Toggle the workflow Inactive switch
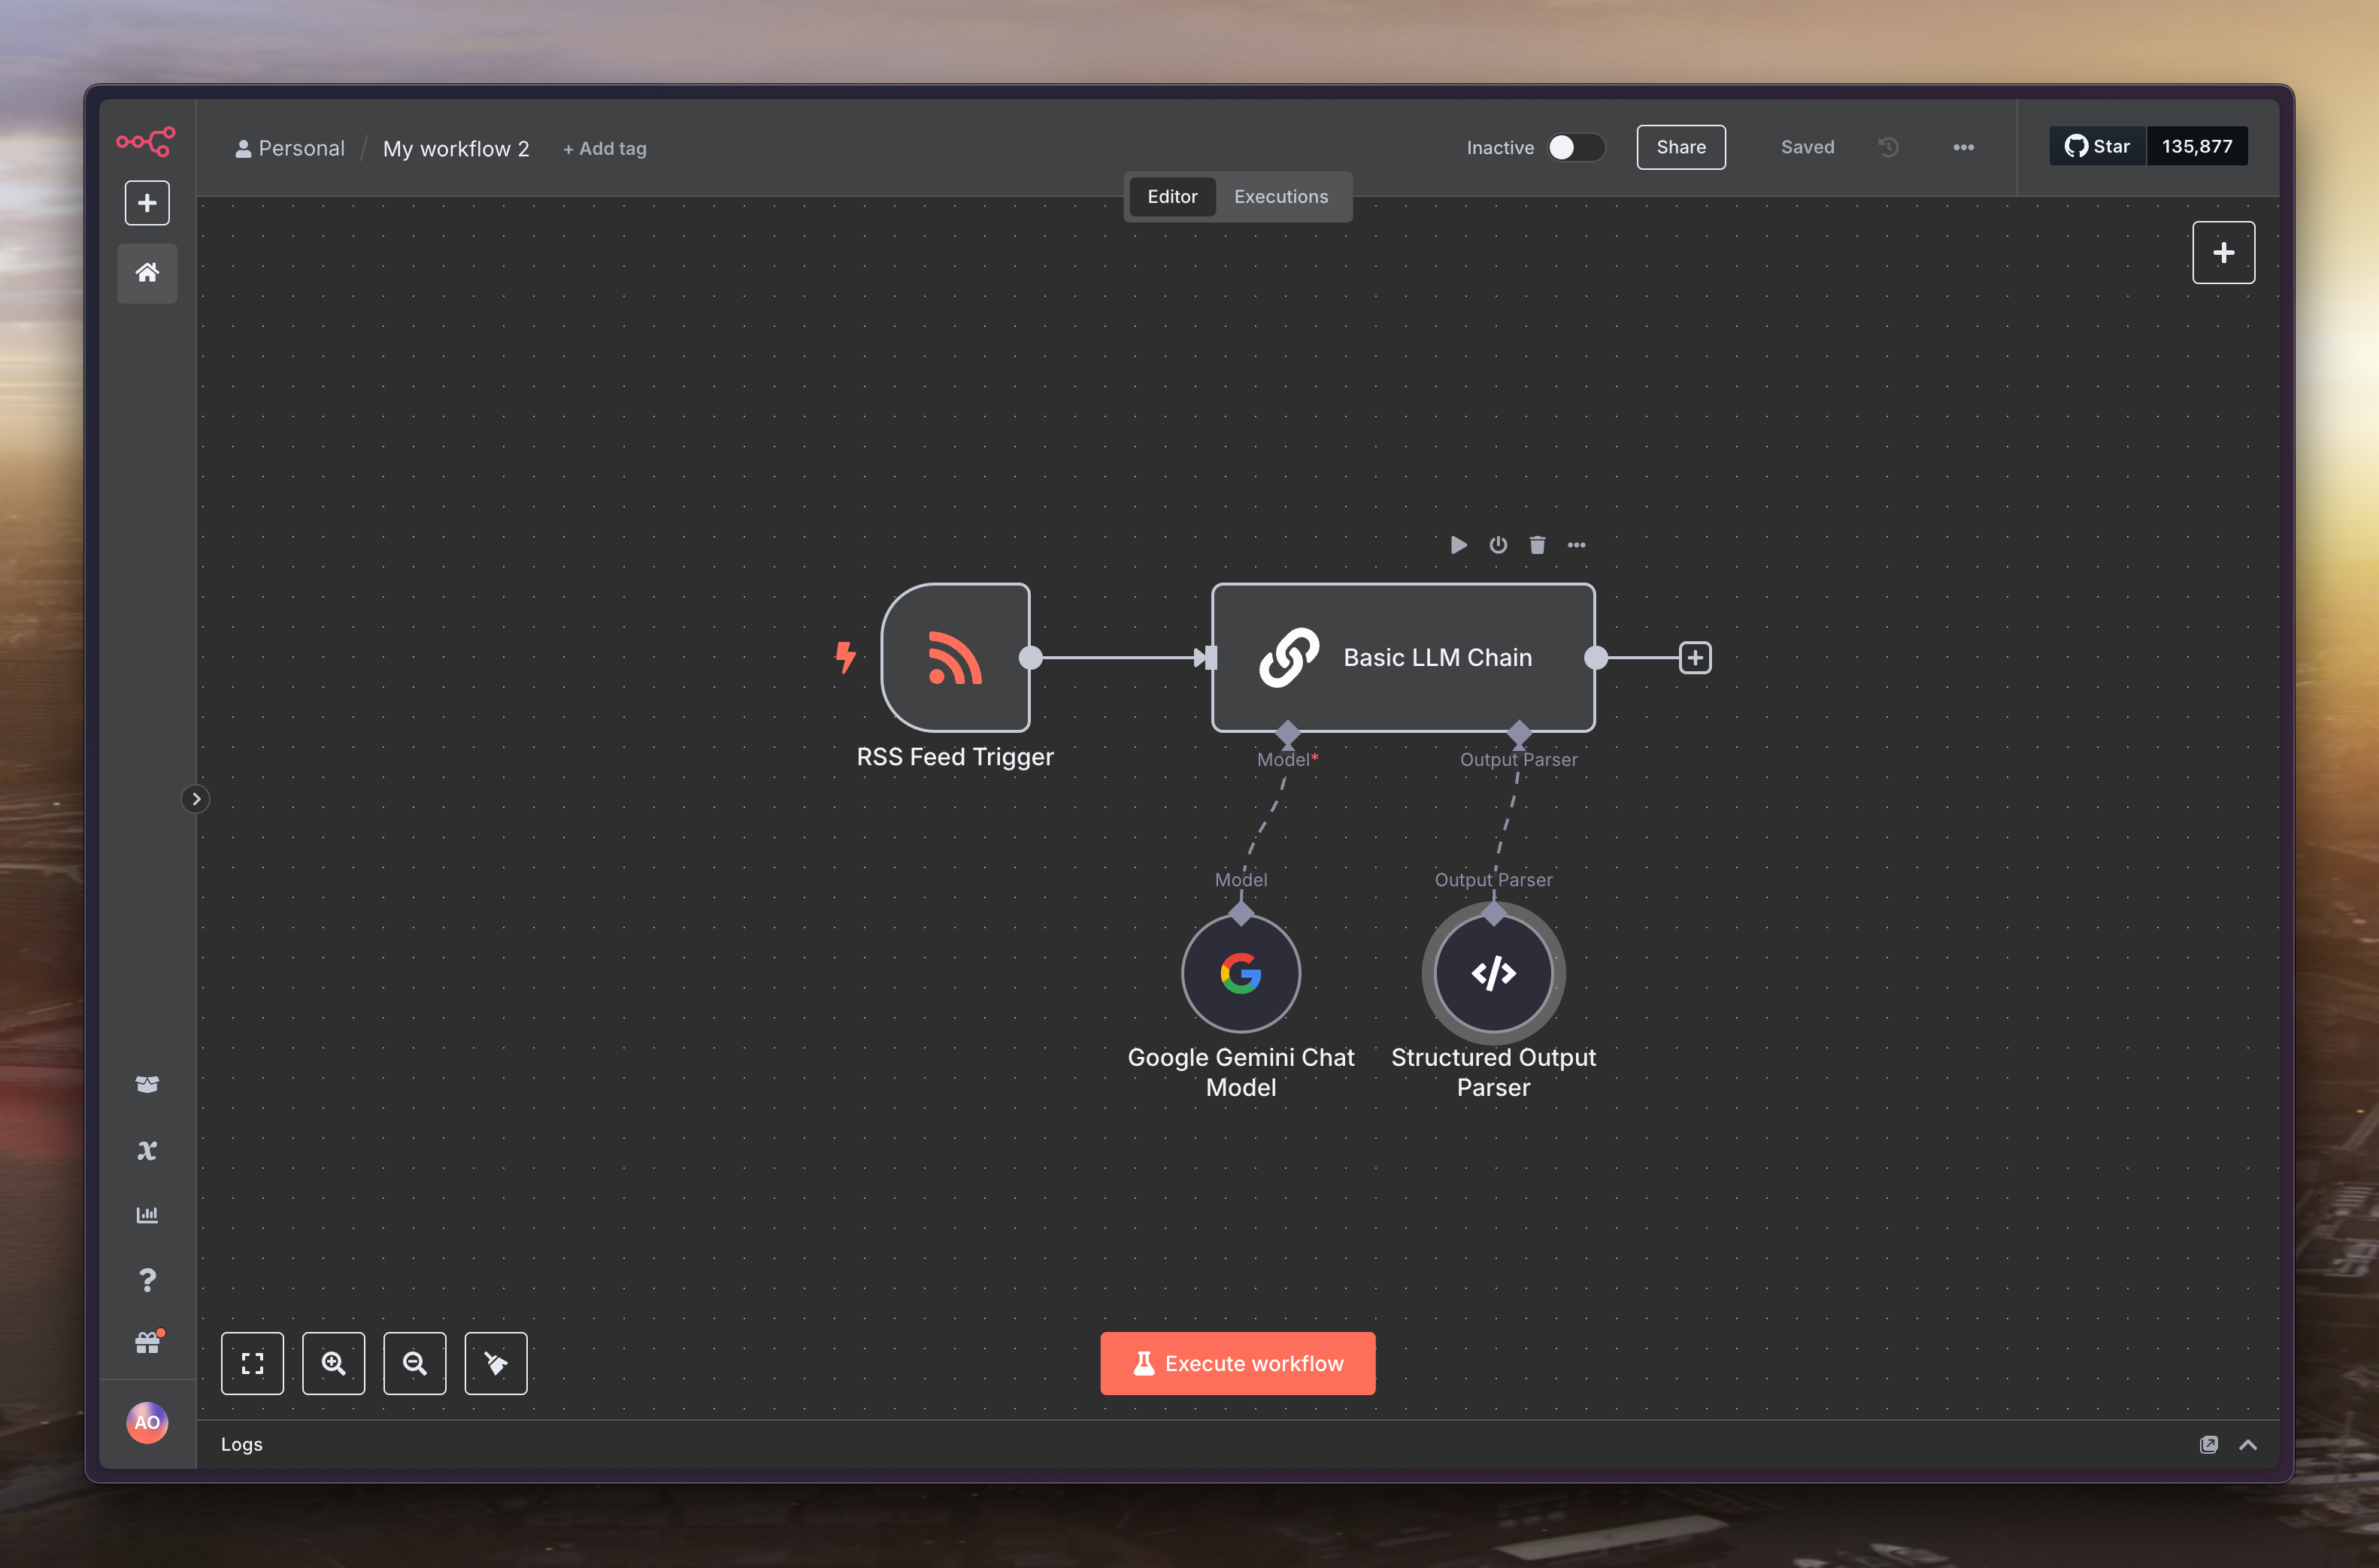This screenshot has height=1568, width=2379. click(x=1575, y=147)
